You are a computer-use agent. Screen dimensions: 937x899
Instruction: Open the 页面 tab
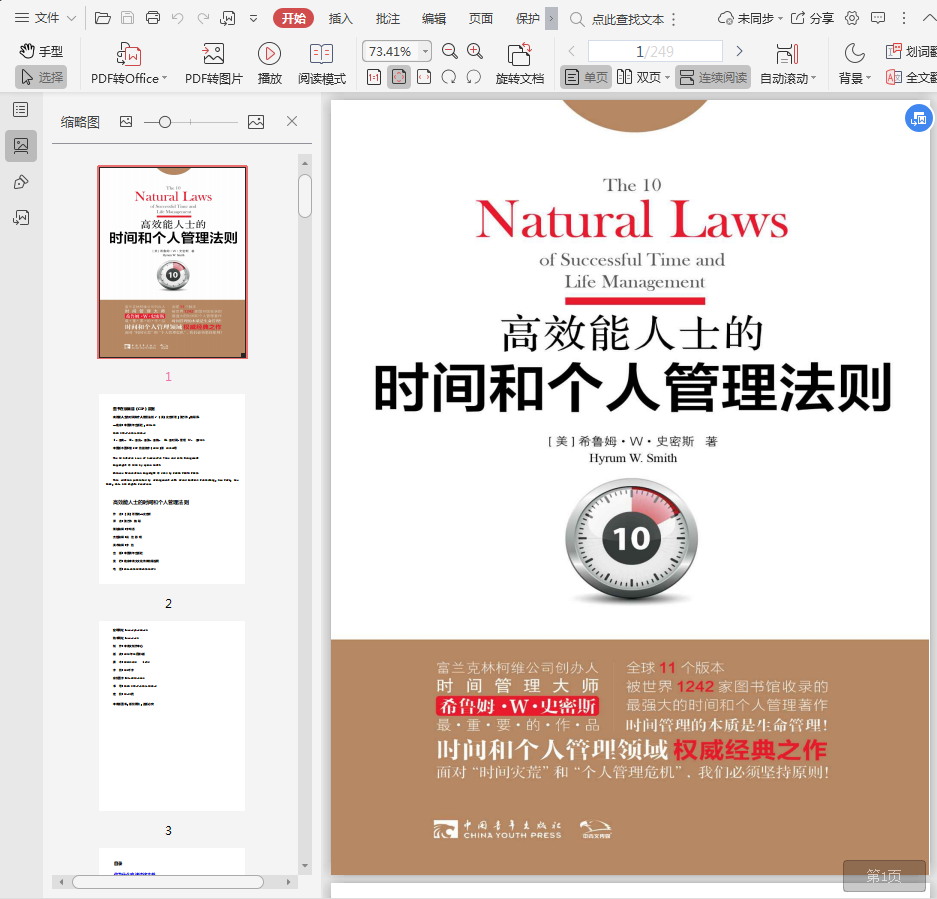(x=480, y=19)
